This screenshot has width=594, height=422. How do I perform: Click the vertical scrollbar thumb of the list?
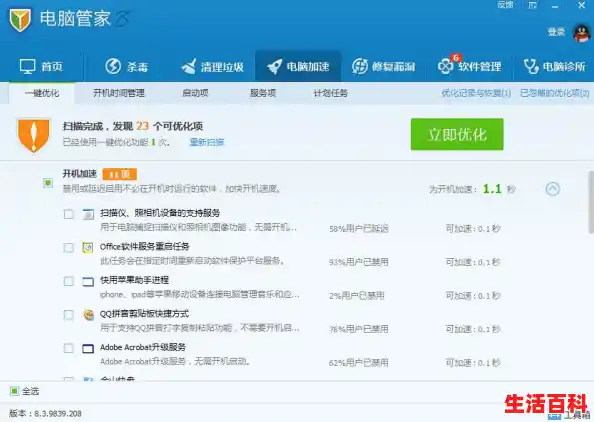click(x=591, y=201)
